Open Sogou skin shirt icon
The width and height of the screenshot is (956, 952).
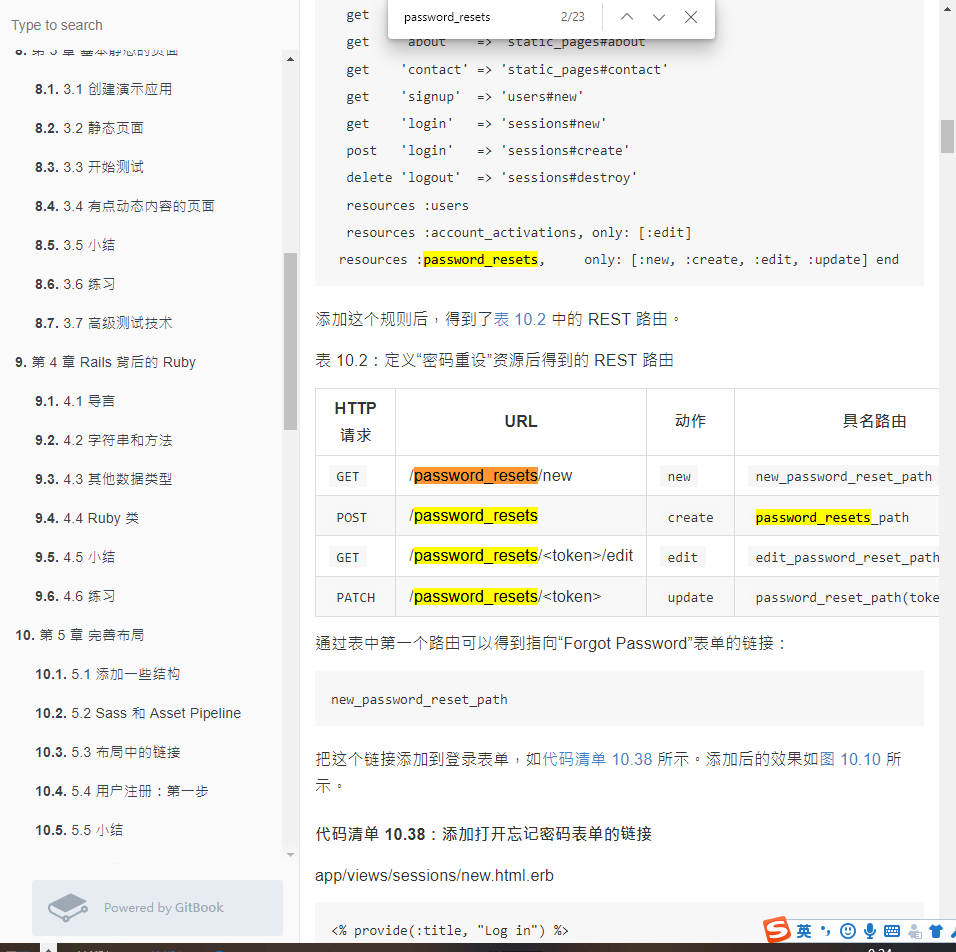(936, 931)
